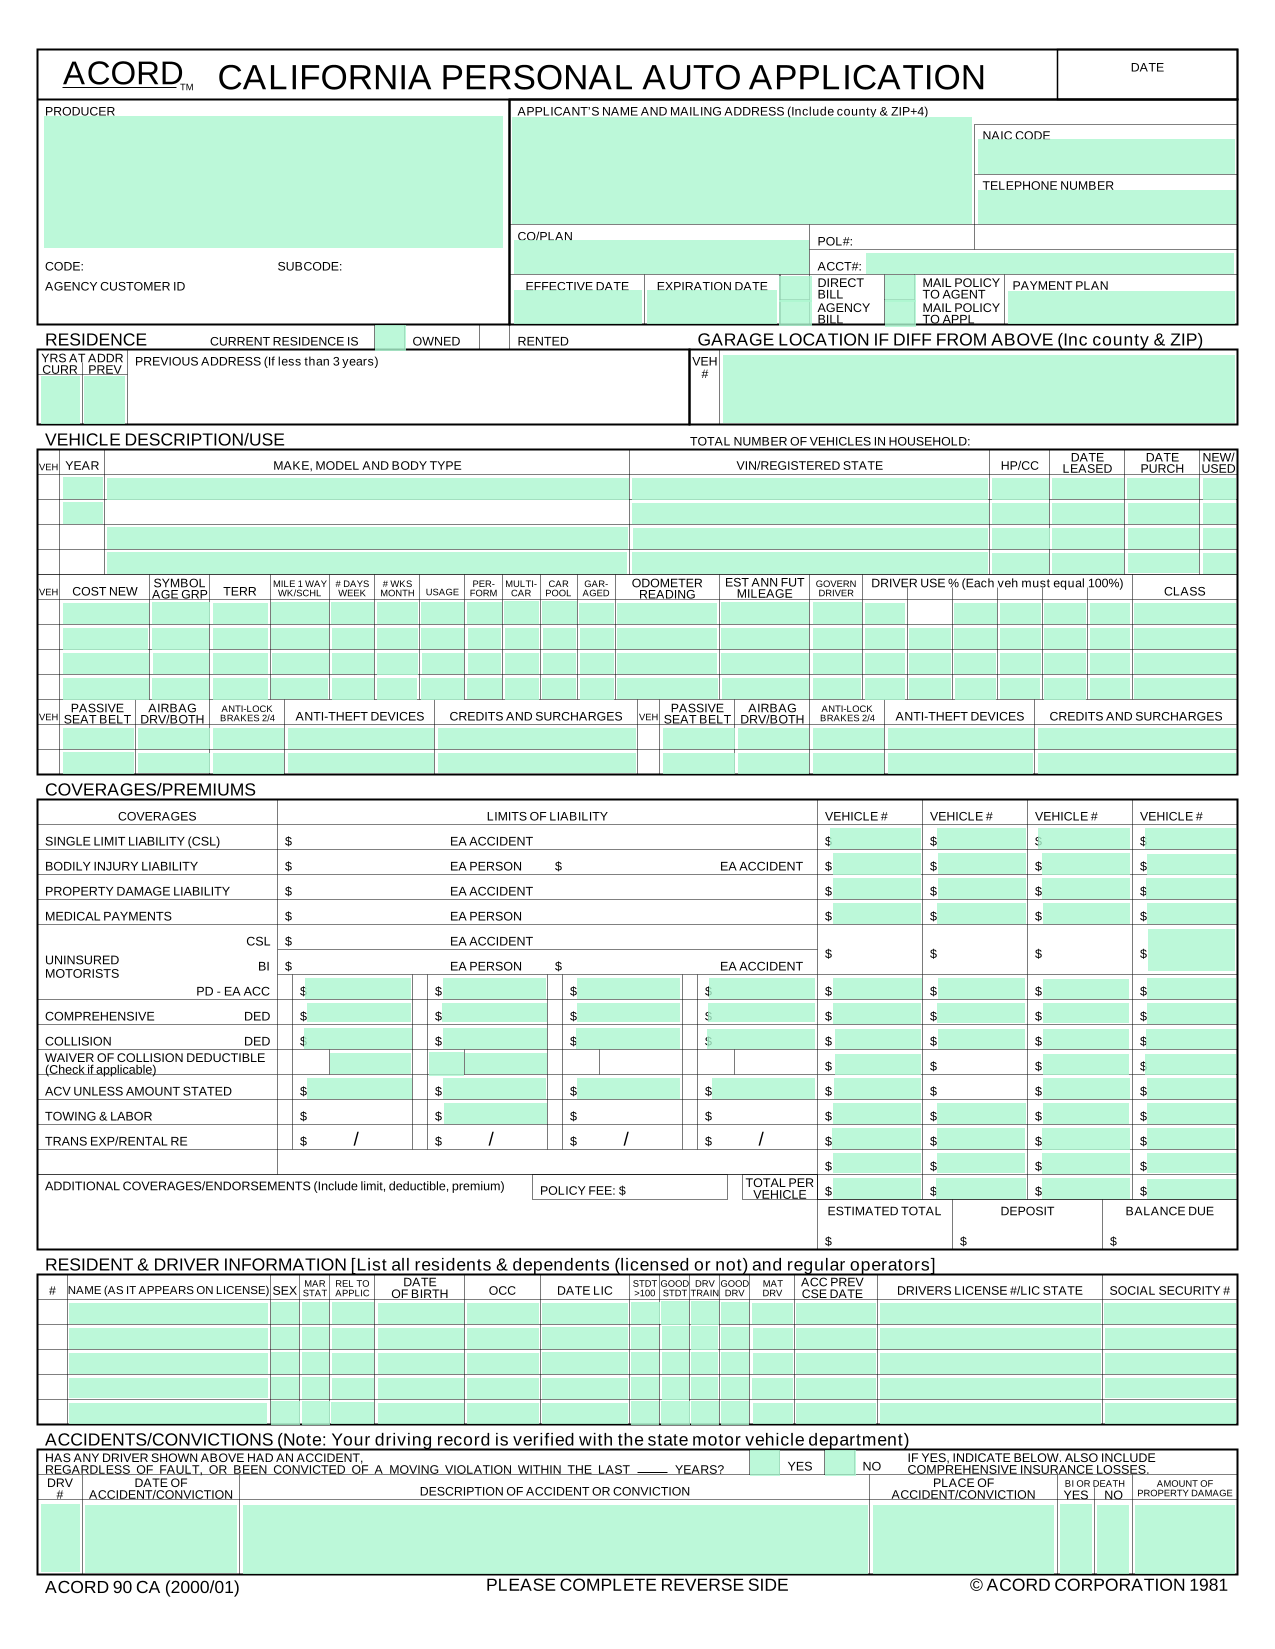The height and width of the screenshot is (1649, 1275).
Task: Focus the first vehicle's Bodily Injury Liability premium field
Action: coord(876,863)
